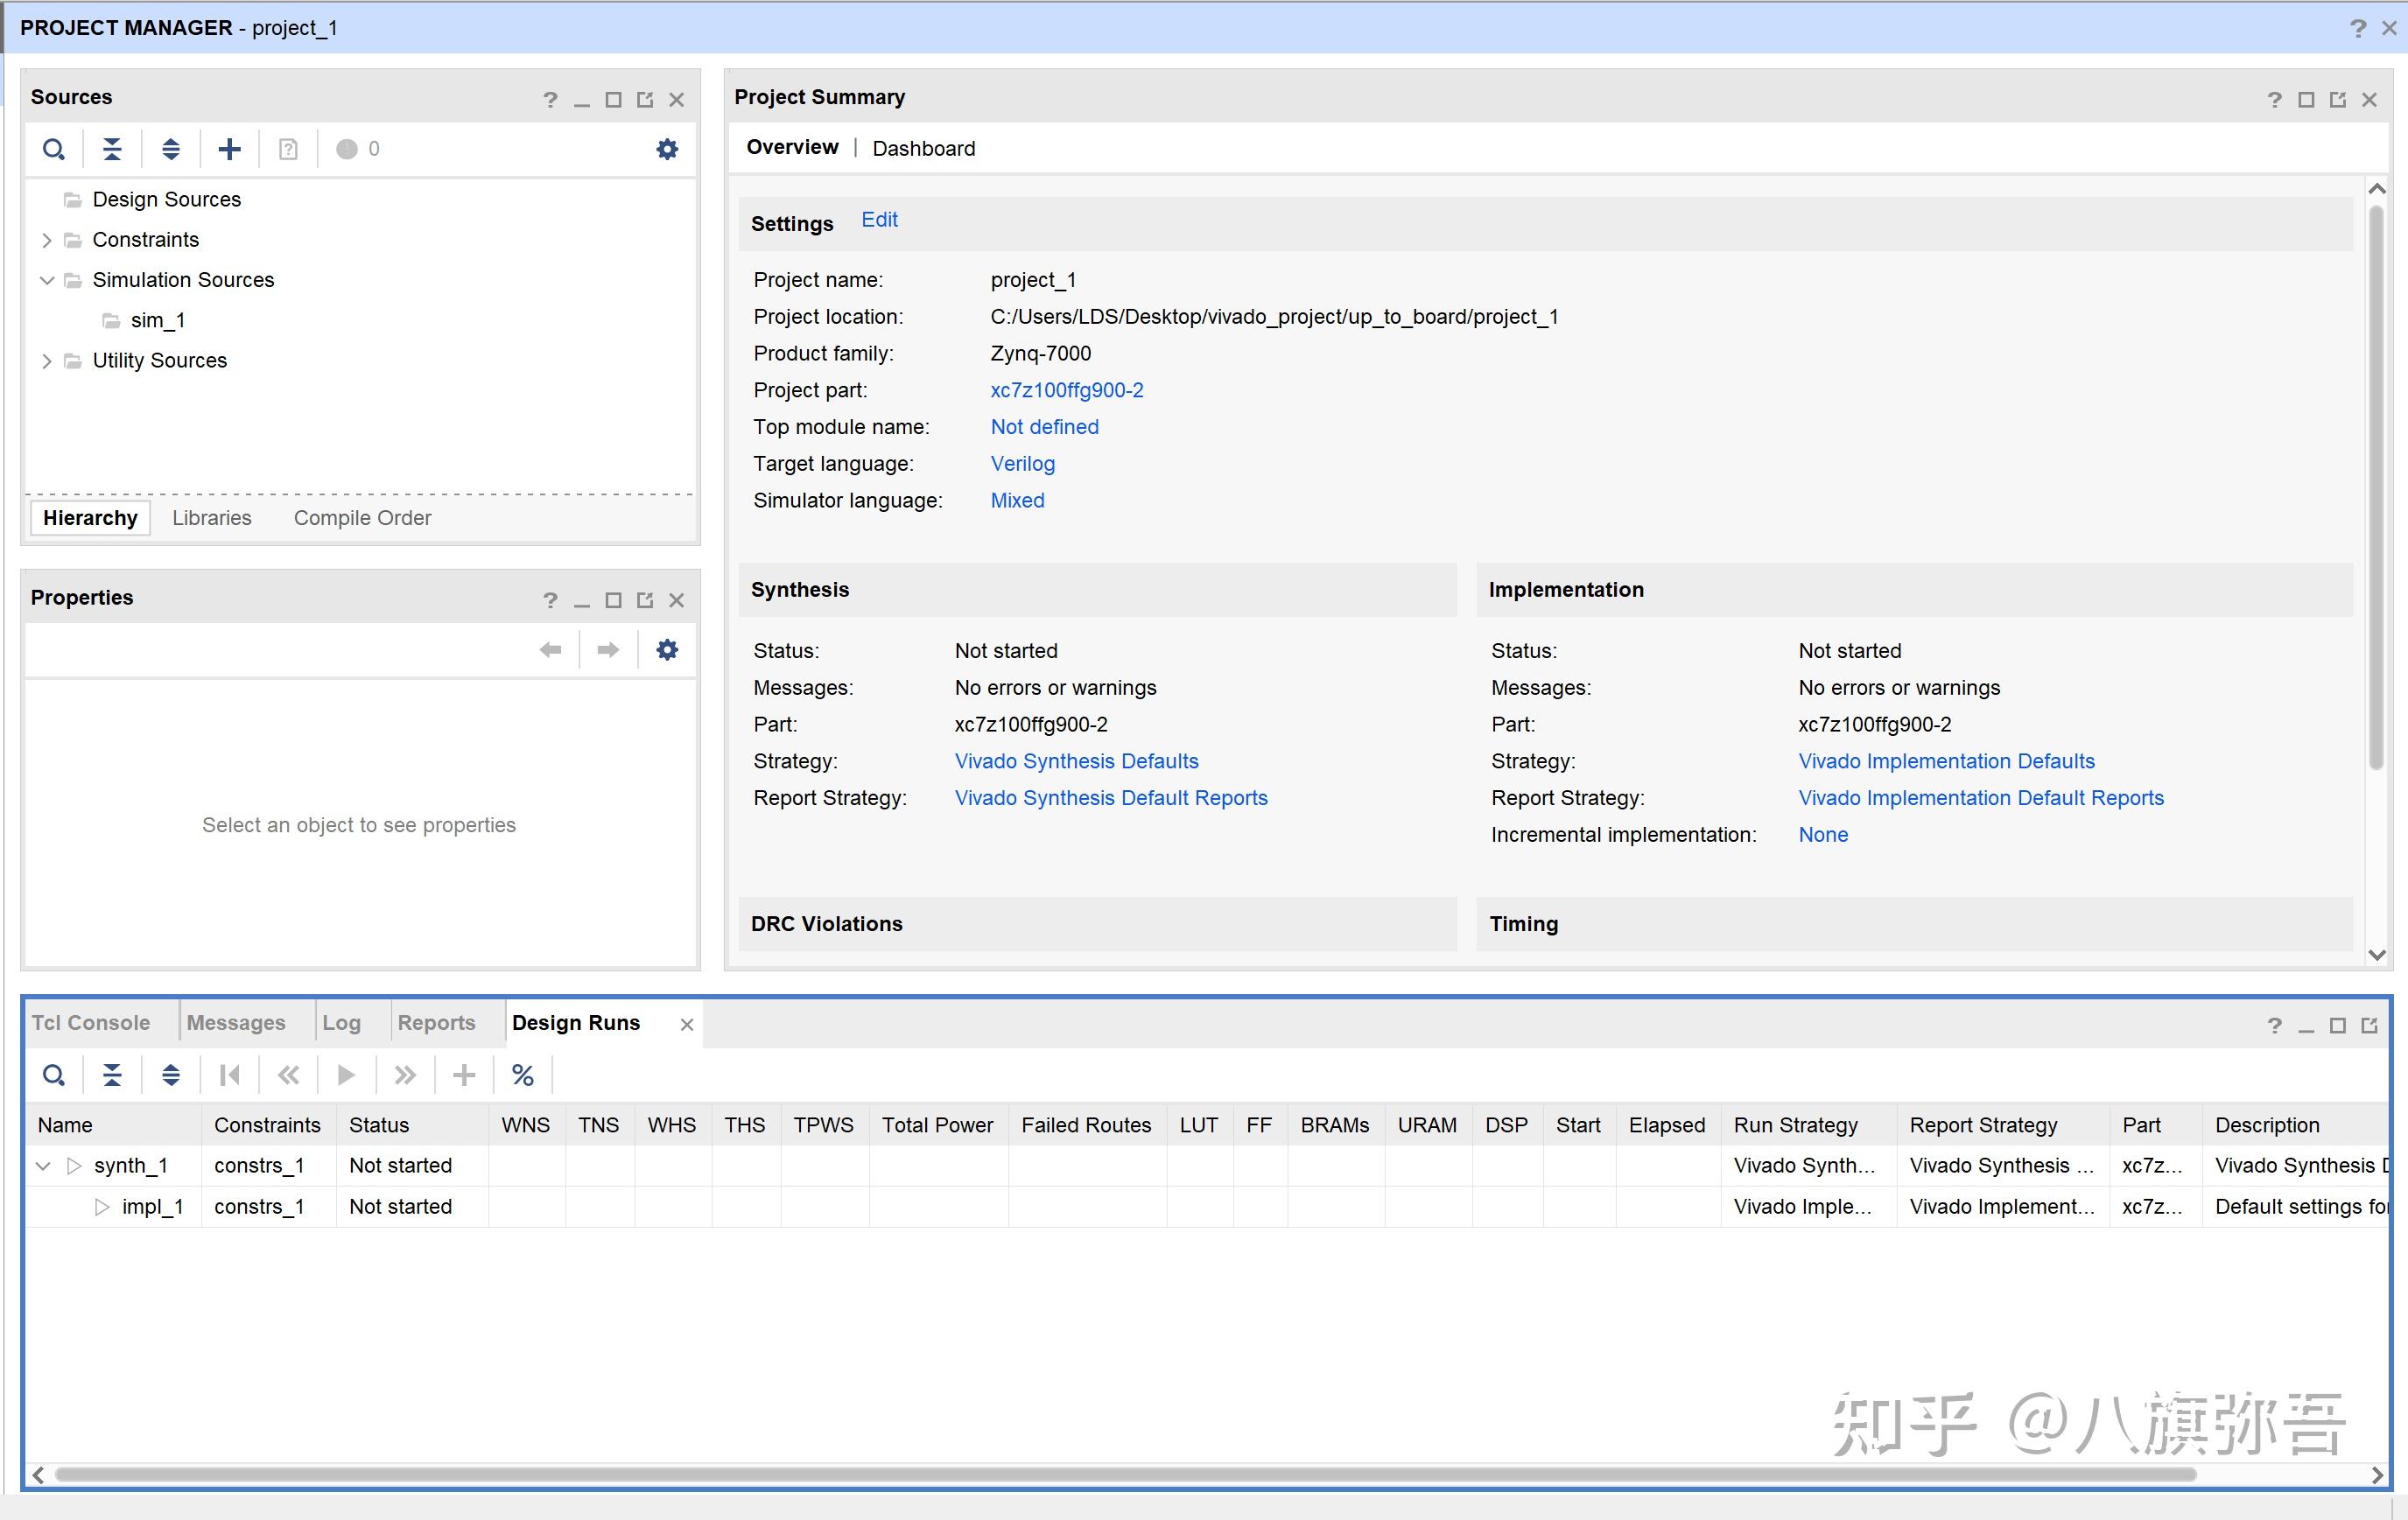Click the Launch Runs play icon in Design Runs
Screen dimensions: 2408x1520
(346, 1075)
